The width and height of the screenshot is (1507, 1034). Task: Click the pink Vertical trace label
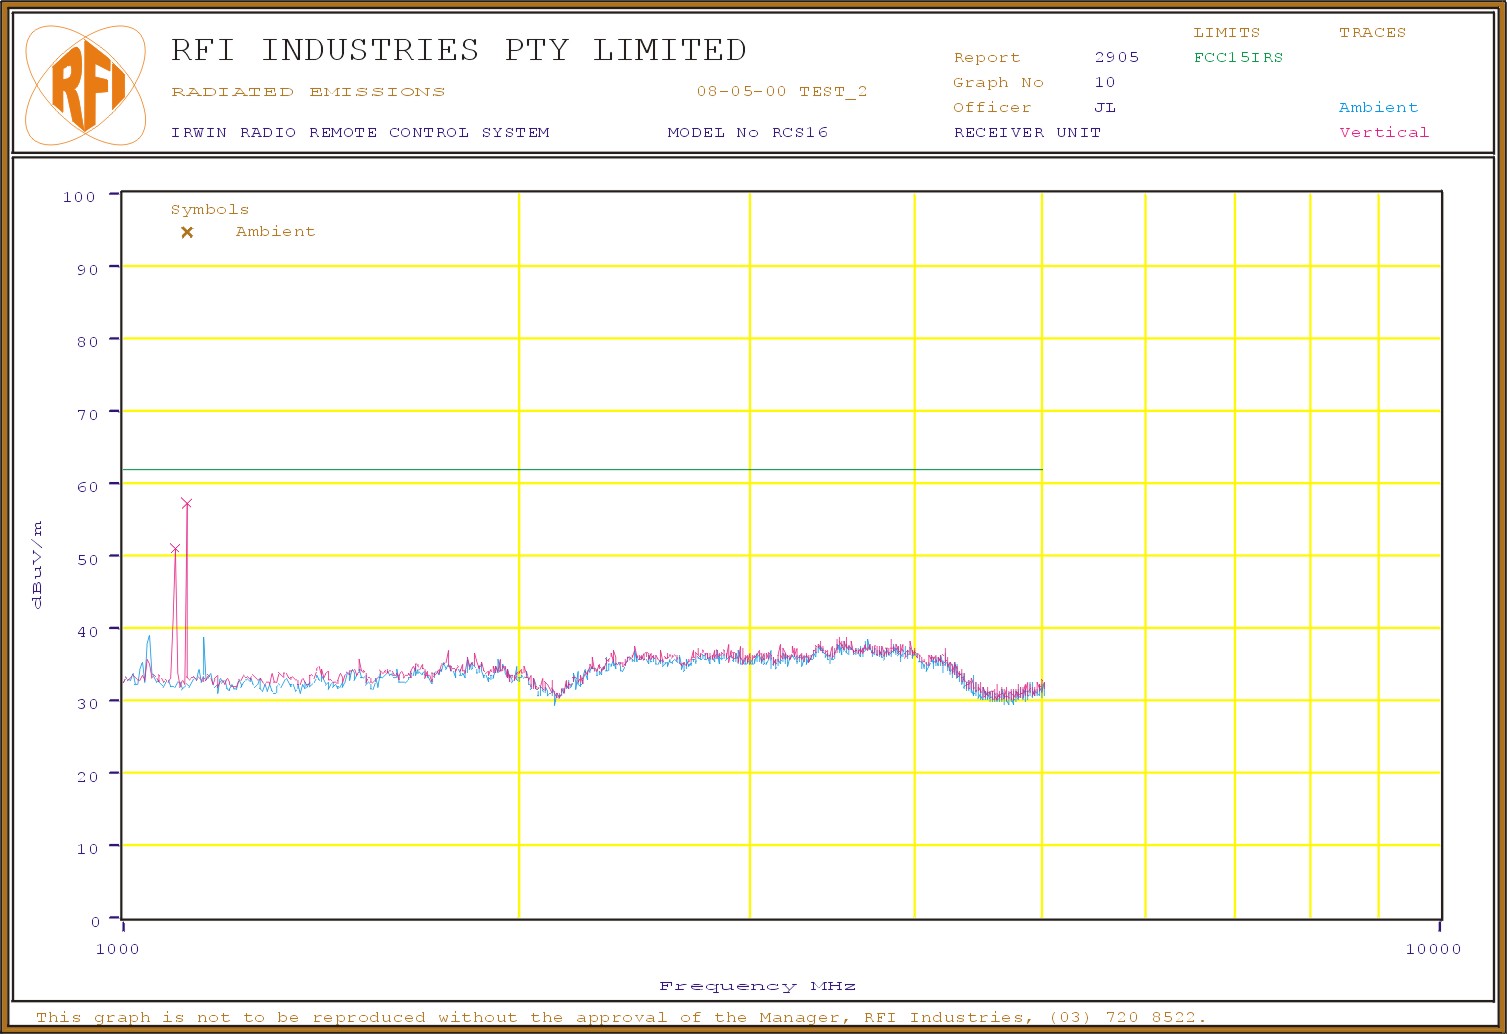1384,133
